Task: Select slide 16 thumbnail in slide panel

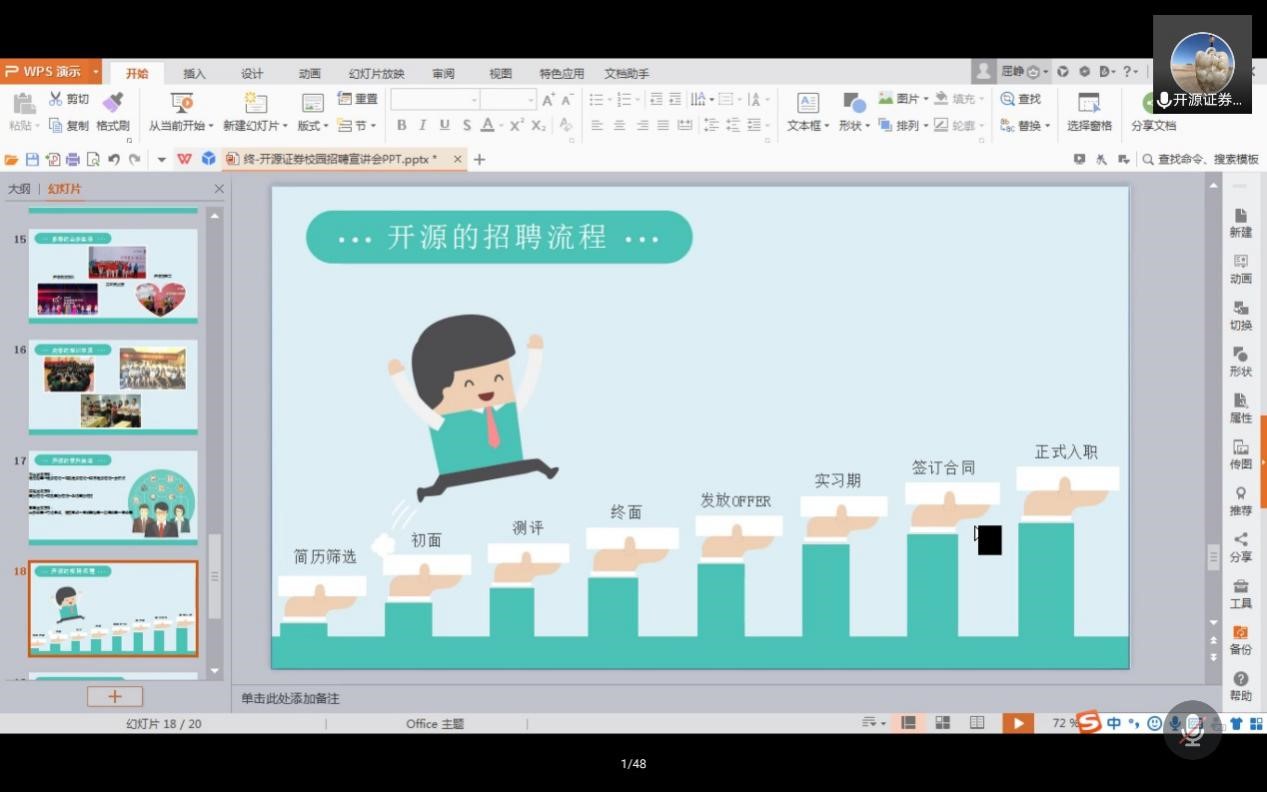Action: [x=113, y=387]
